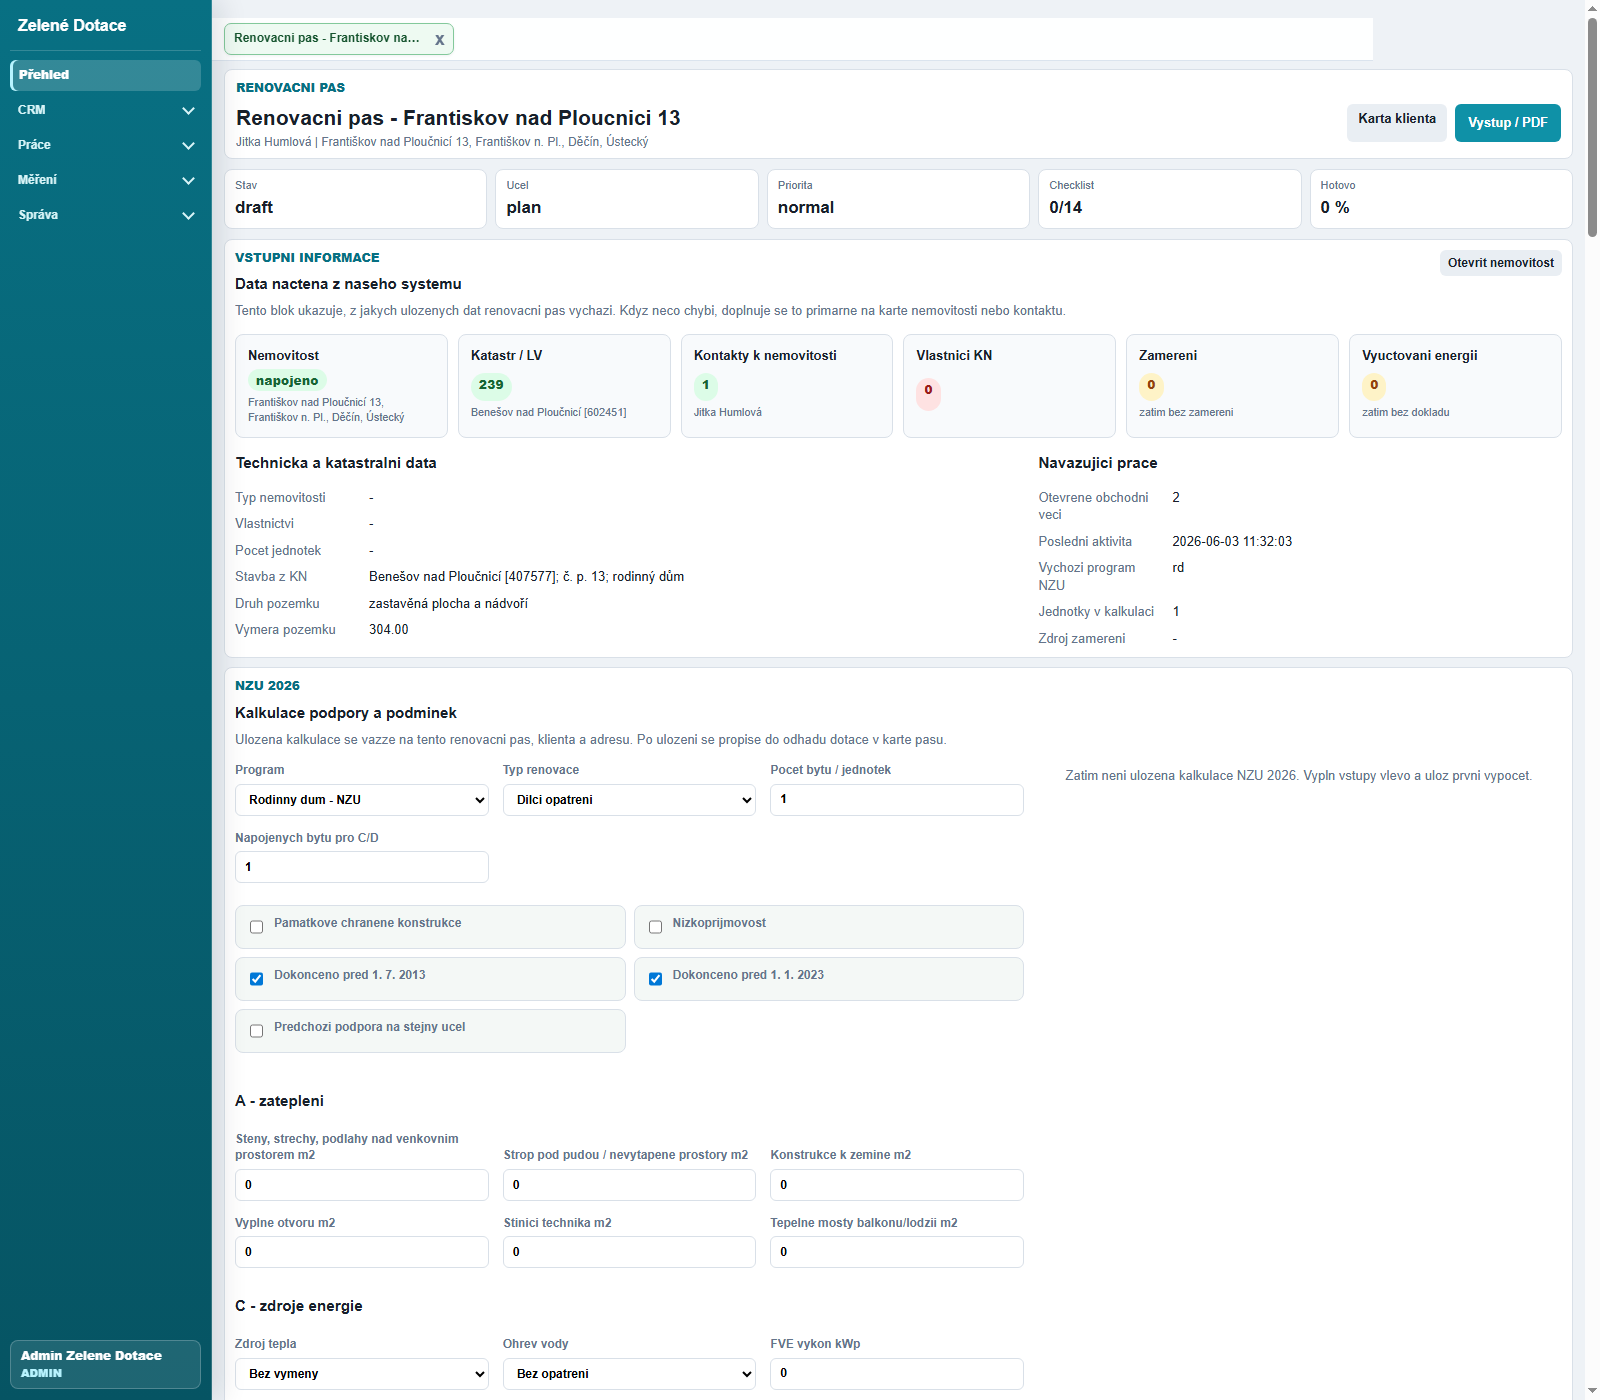Viewport: 1600px width, 1400px height.
Task: Click Vyuctovani energii badge 0
Action: tap(1374, 385)
